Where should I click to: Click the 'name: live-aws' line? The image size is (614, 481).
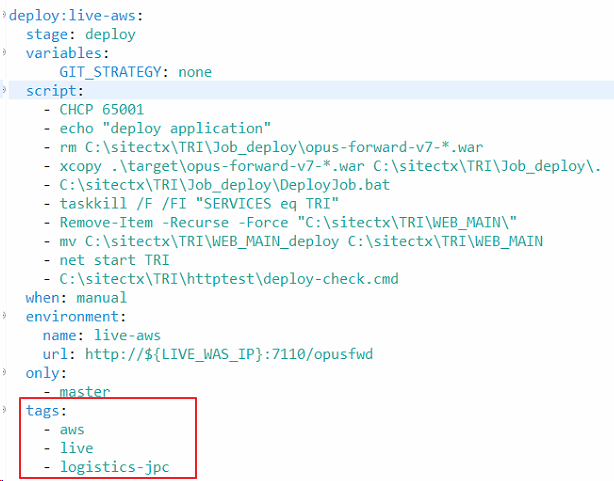point(102,335)
